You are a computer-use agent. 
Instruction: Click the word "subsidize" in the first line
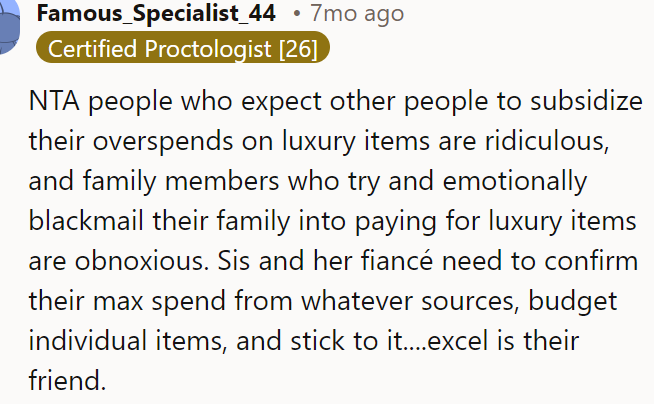pos(586,102)
